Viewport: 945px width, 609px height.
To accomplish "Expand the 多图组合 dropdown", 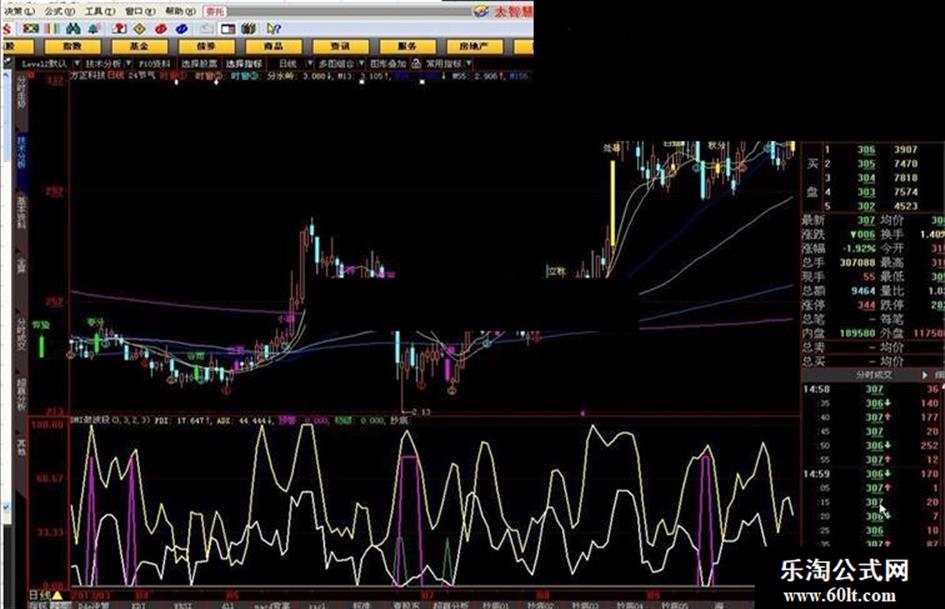I will [362, 63].
